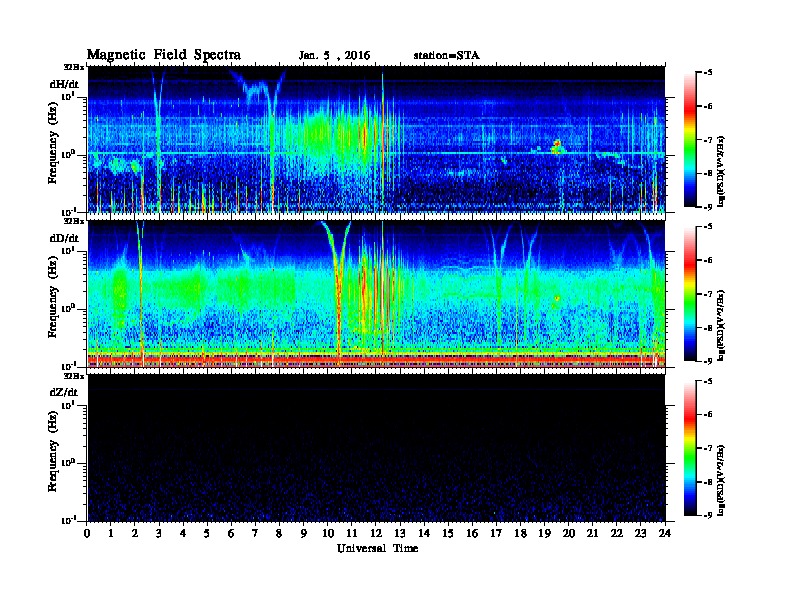The image size is (792, 612).
Task: Click hour "8" on the time axis
Action: click(x=279, y=533)
